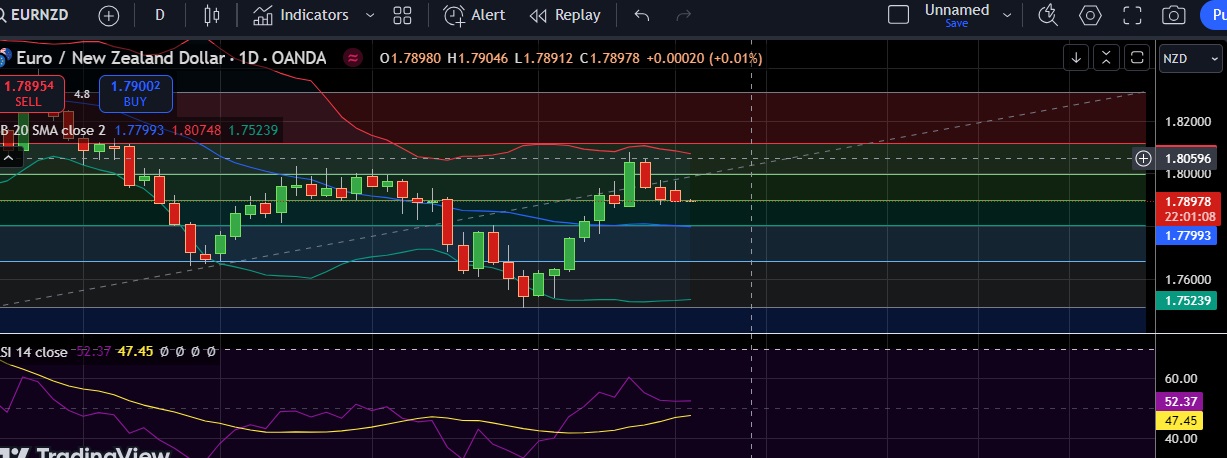This screenshot has height=458, width=1227.
Task: Toggle the maximize chart pane button
Action: pos(1136,58)
